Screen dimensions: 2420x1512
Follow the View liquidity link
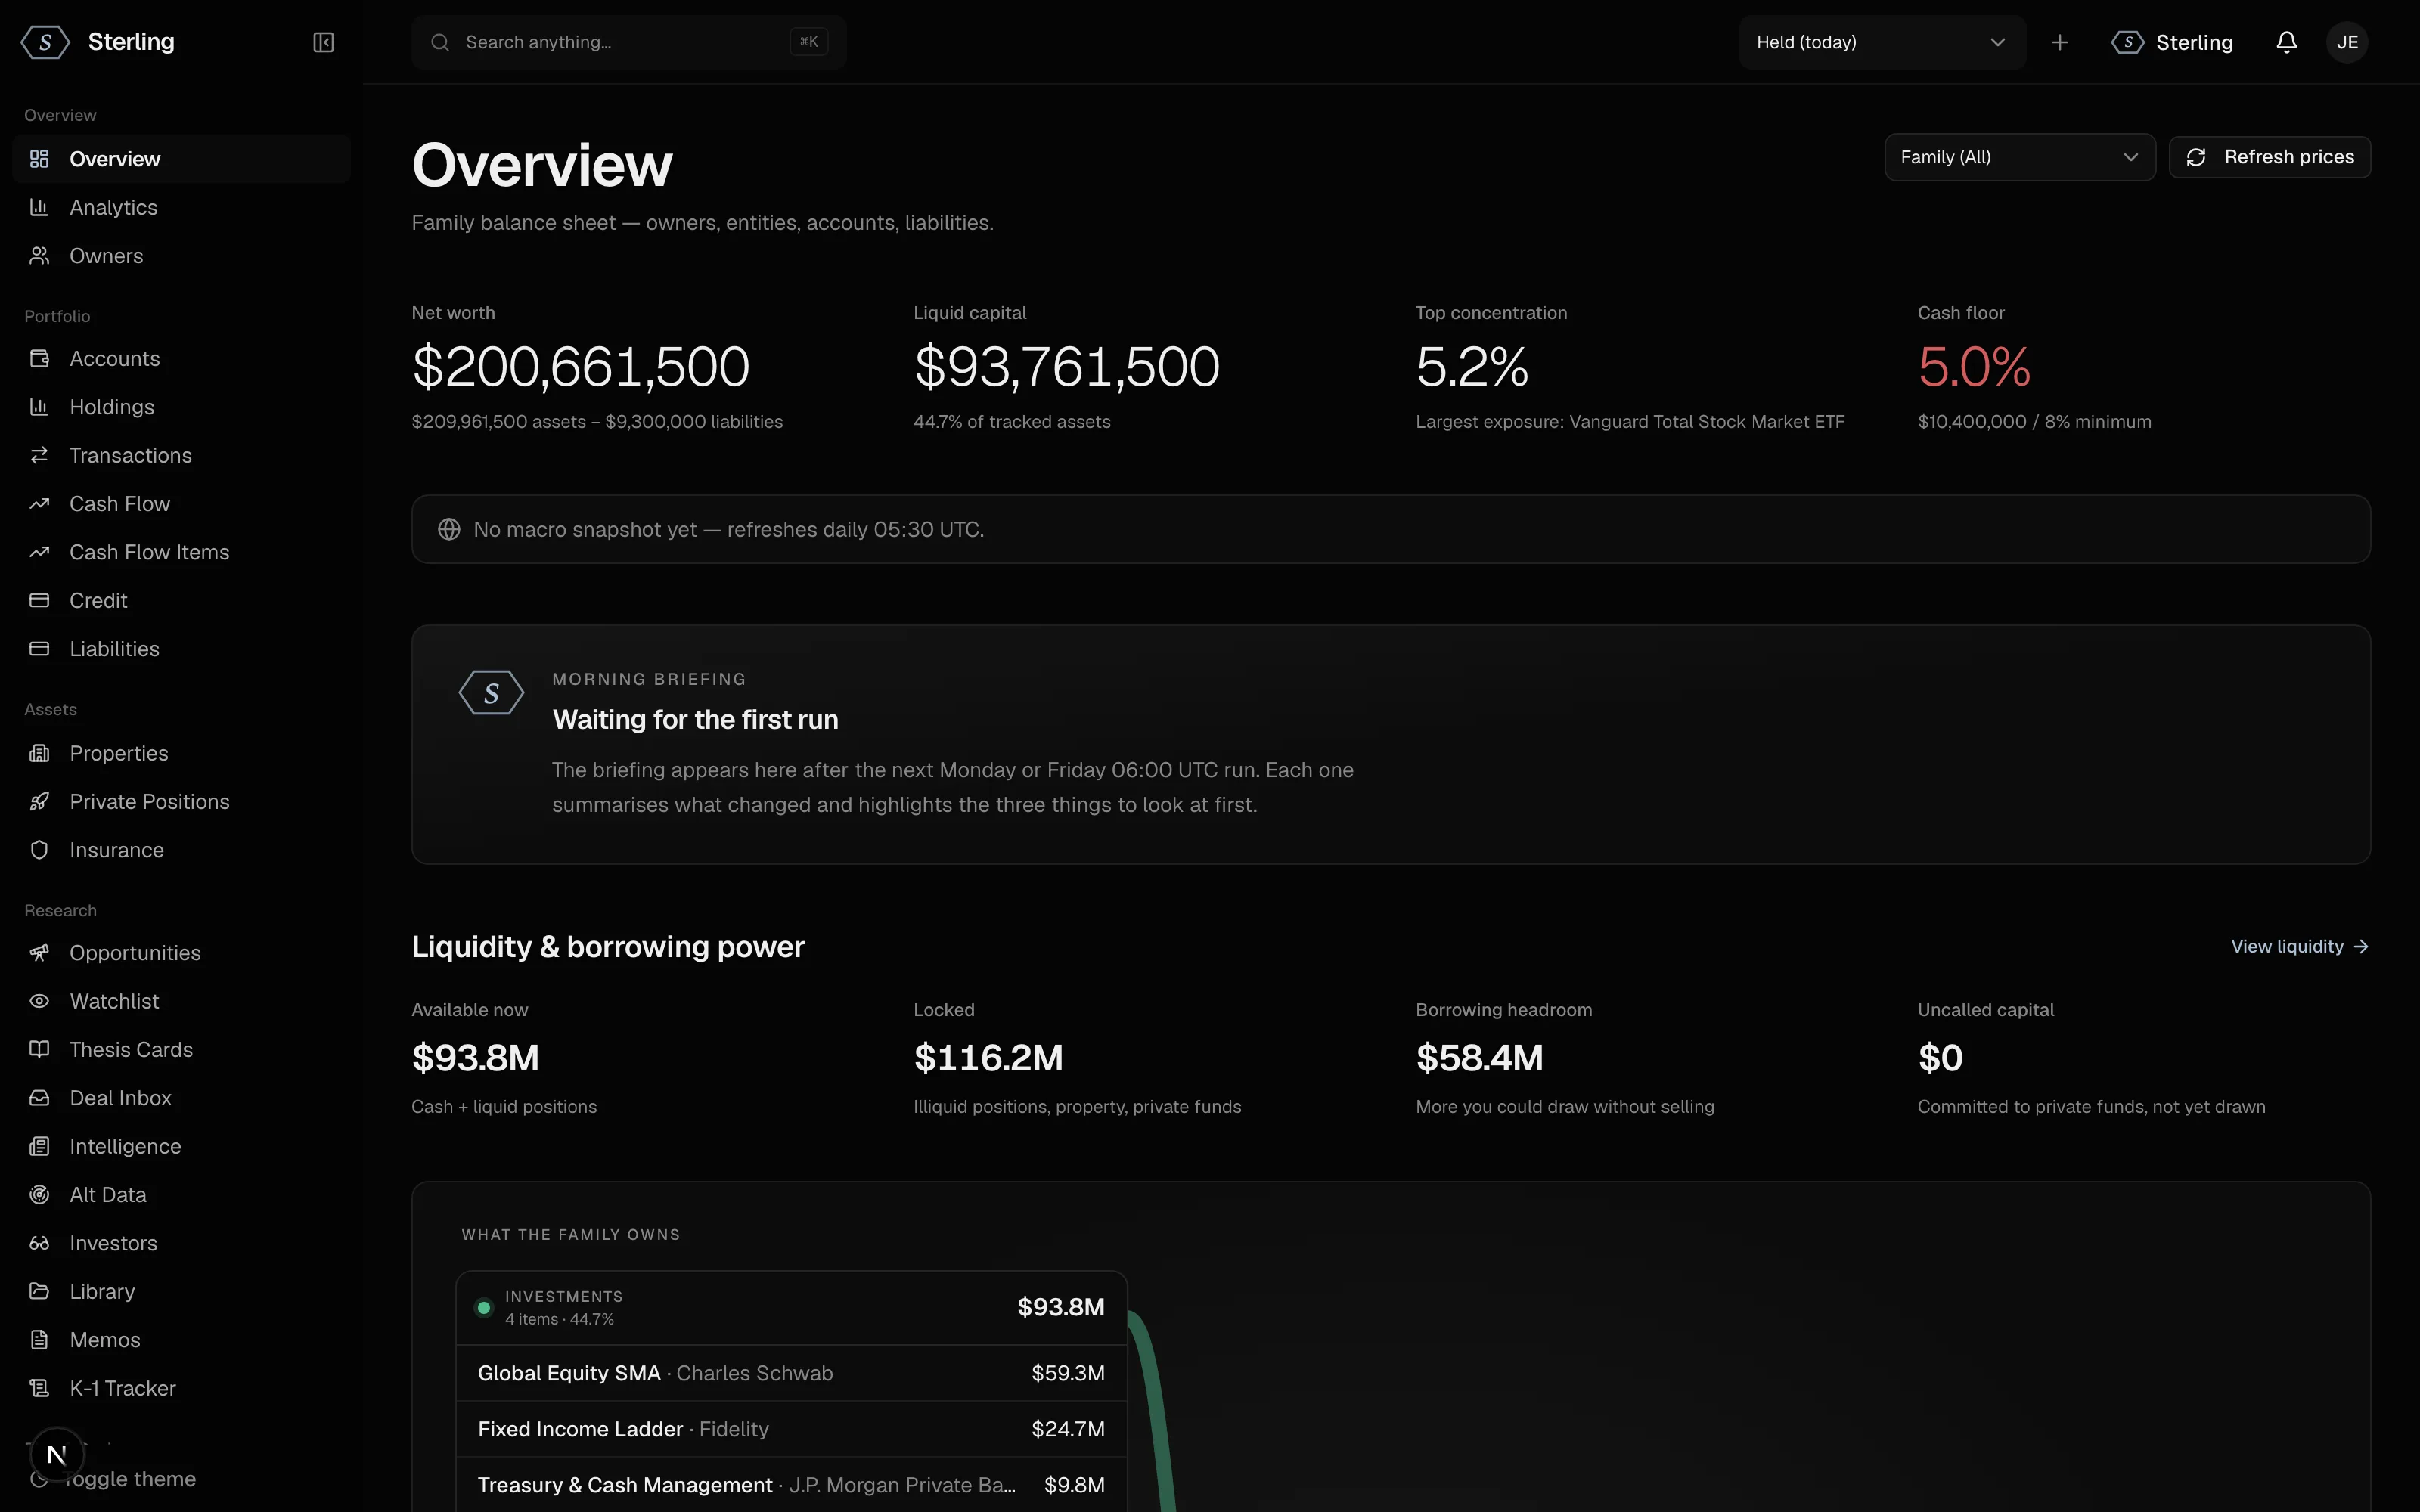[x=2299, y=946]
